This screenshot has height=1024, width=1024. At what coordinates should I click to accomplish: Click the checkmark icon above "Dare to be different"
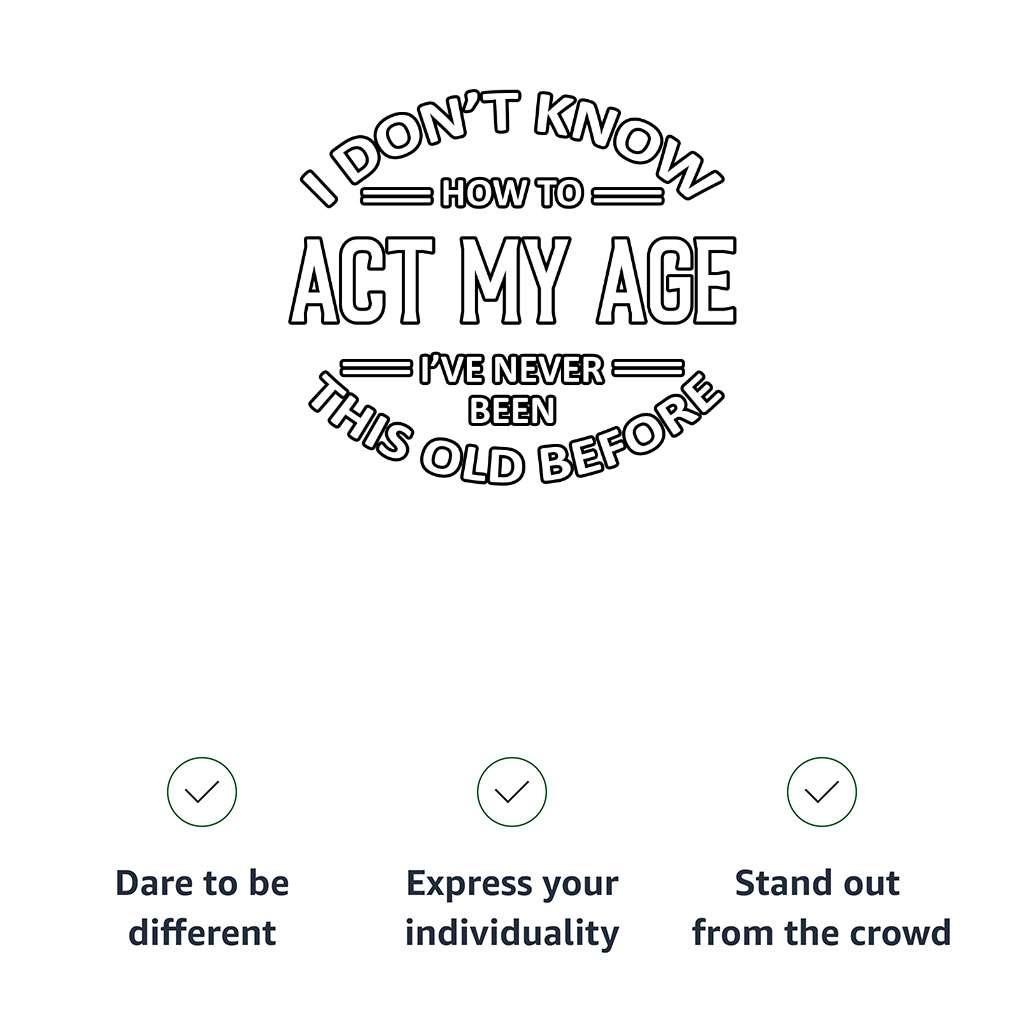[x=202, y=792]
